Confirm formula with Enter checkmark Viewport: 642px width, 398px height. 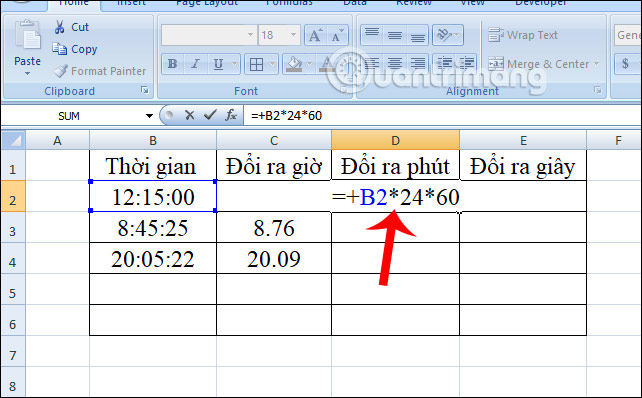[210, 115]
